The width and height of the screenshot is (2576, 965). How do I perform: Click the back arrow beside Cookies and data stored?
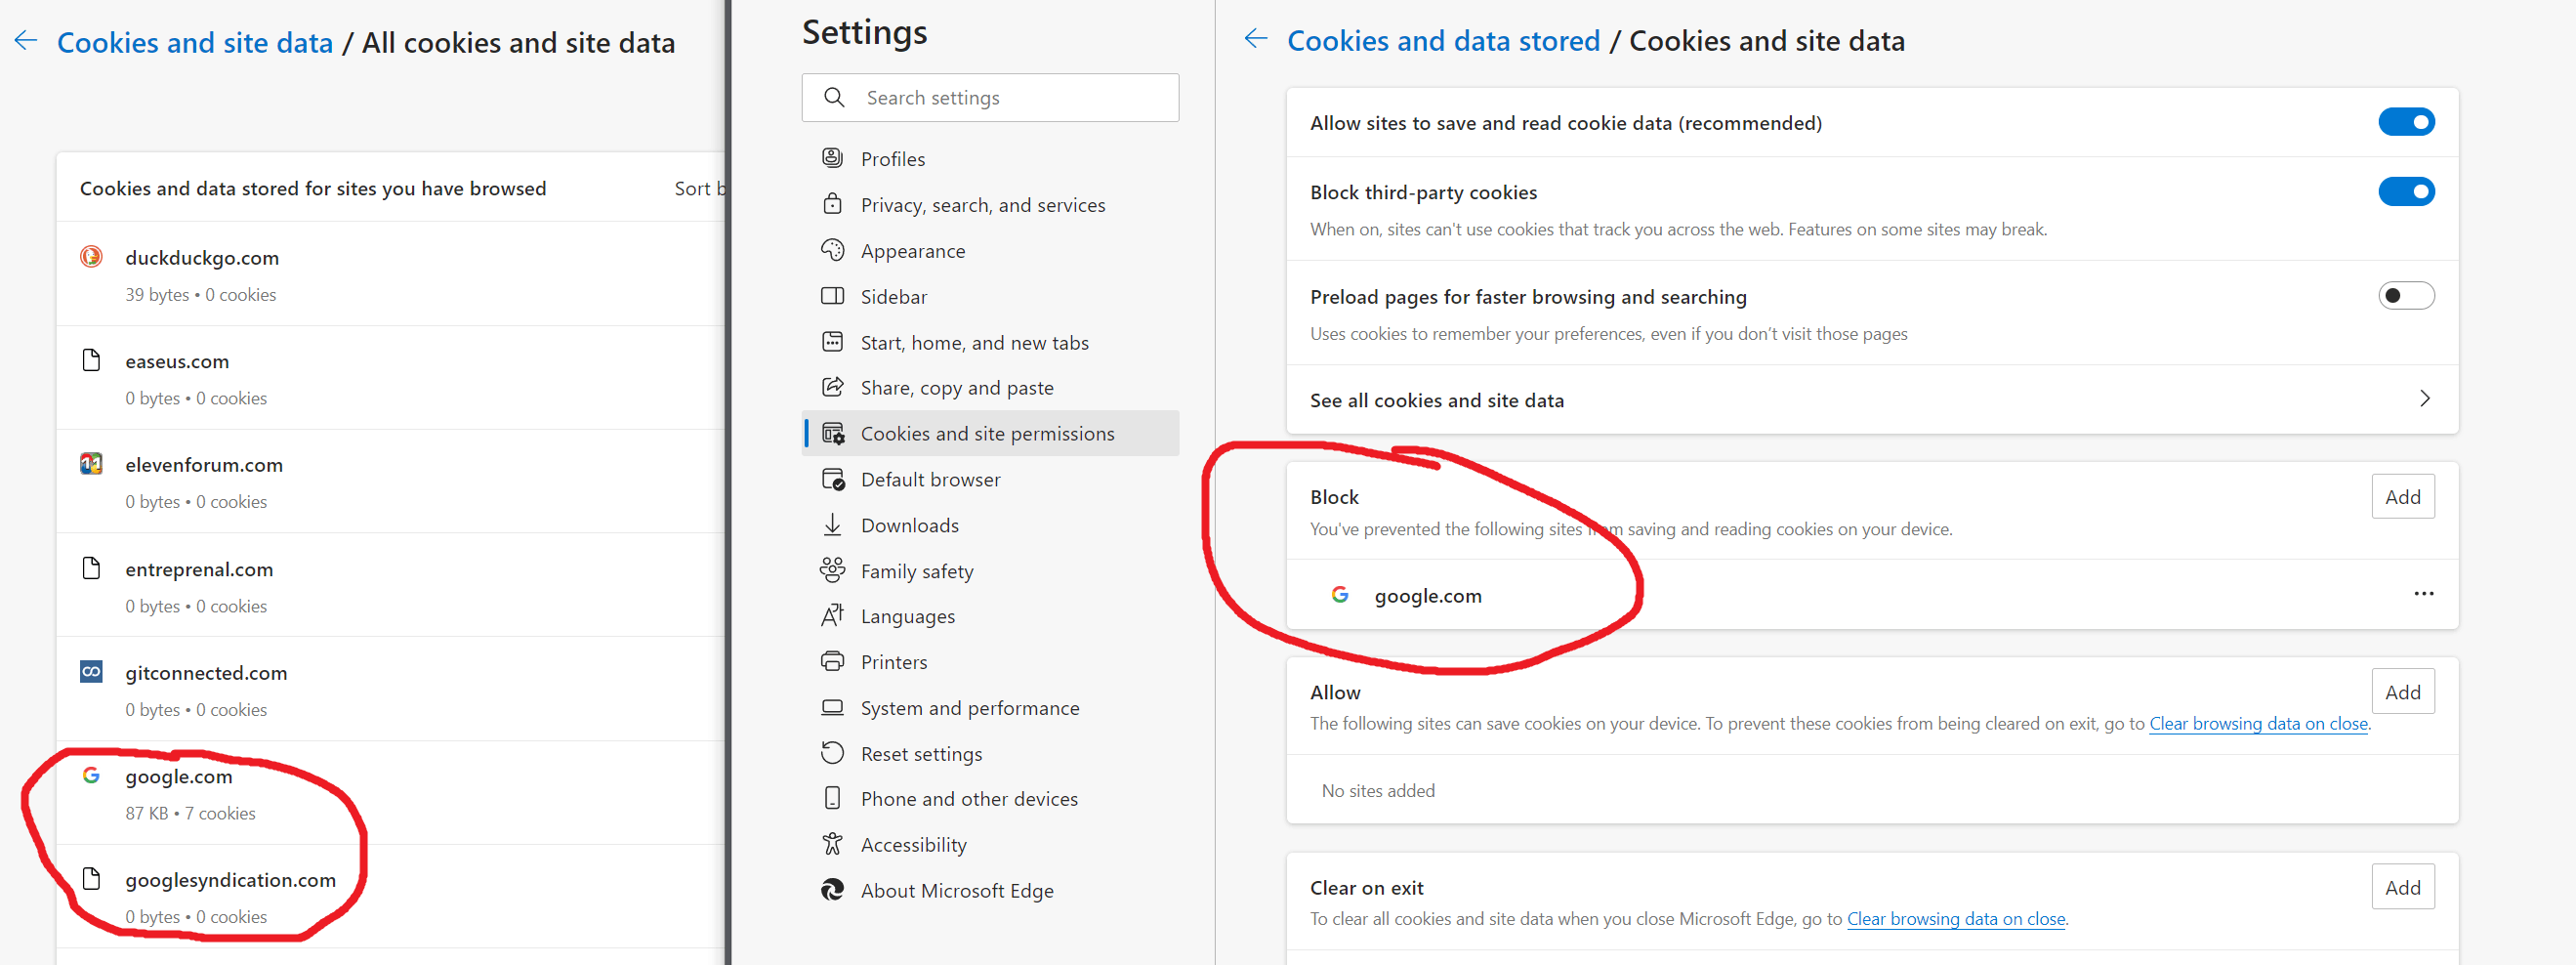[x=1255, y=39]
